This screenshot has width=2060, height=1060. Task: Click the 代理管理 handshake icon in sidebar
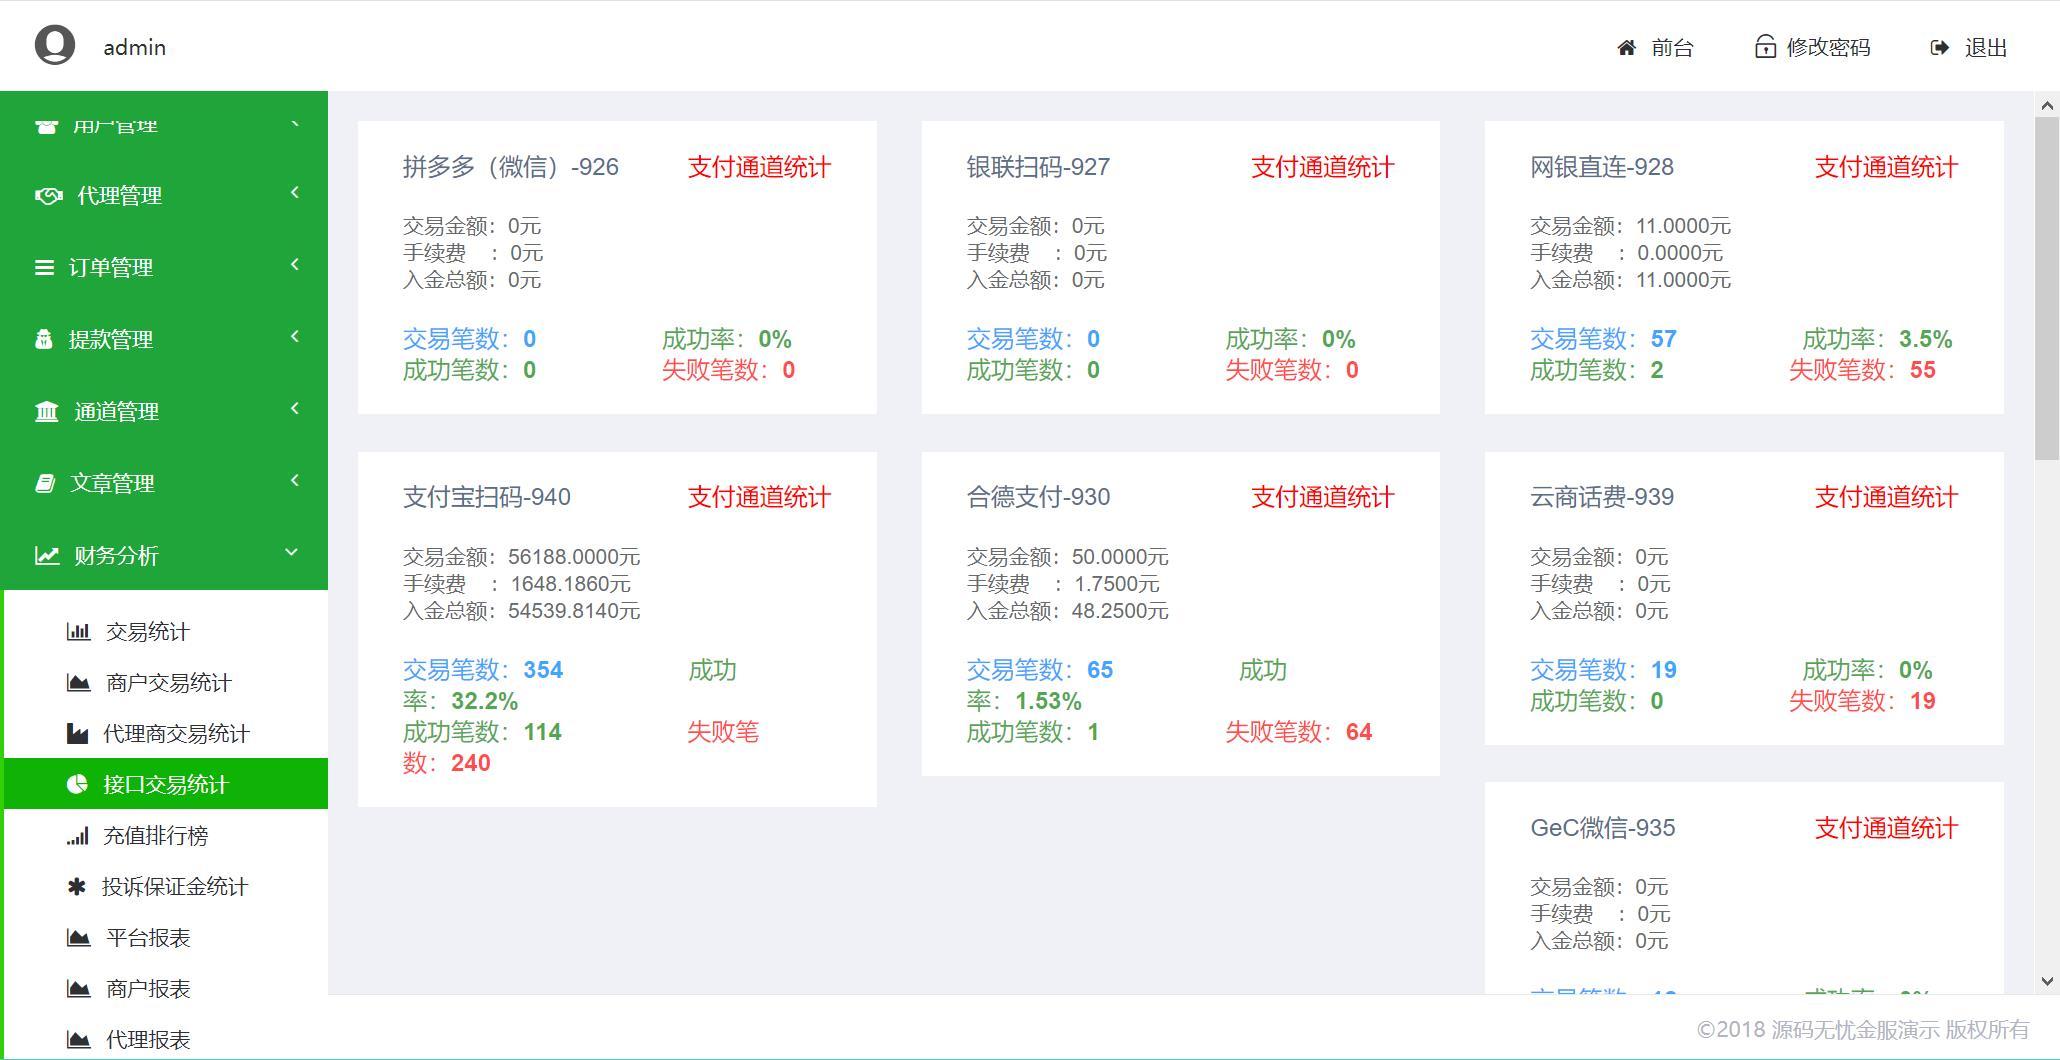(47, 195)
